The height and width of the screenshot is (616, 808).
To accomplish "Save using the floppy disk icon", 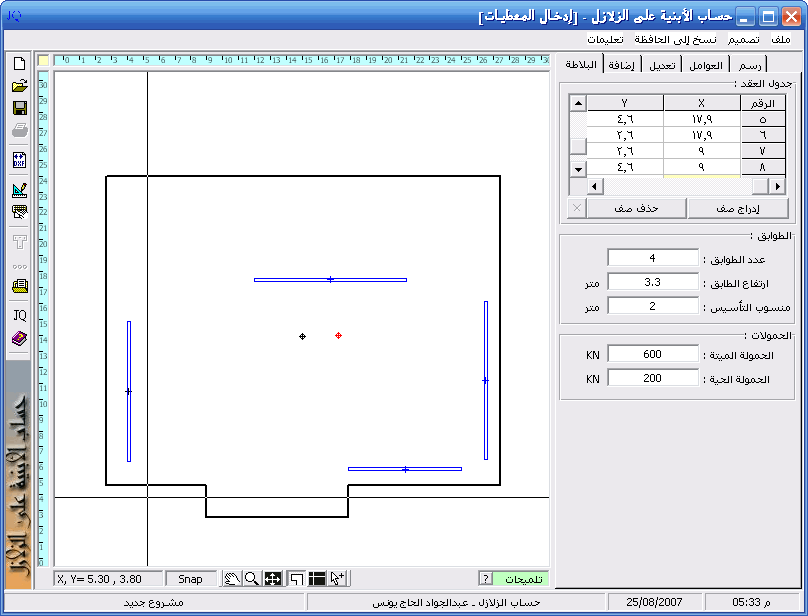I will [x=19, y=108].
